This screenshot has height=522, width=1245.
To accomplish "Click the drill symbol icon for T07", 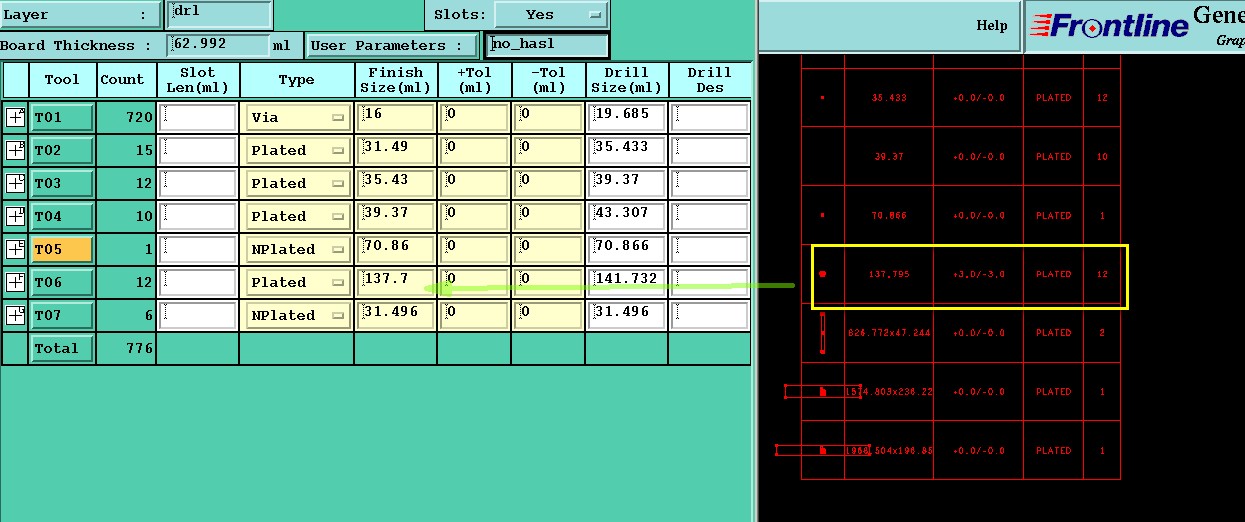I will click(x=15, y=315).
